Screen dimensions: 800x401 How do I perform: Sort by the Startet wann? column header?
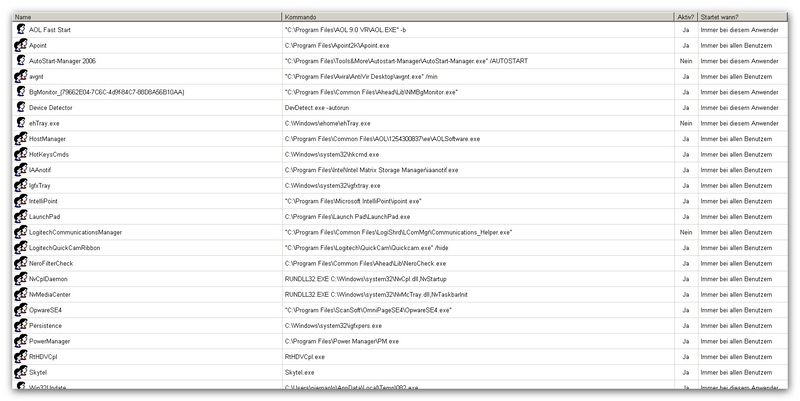(x=748, y=16)
